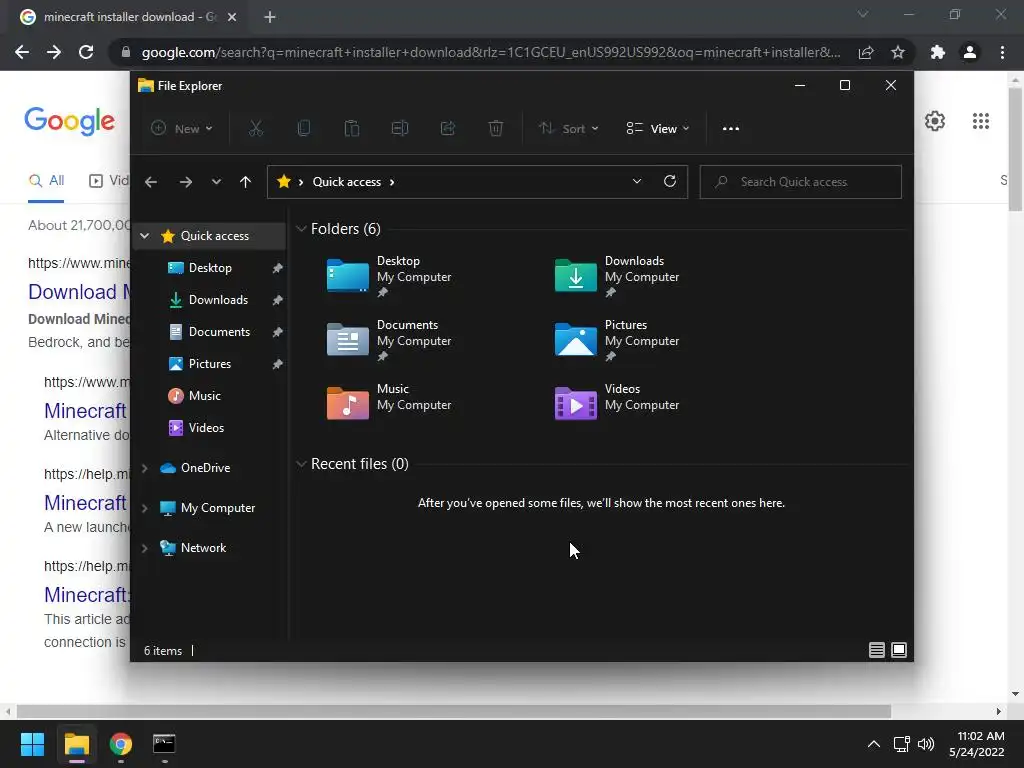The image size is (1024, 768).
Task: Open Chrome's three-dot menu
Action: [1002, 52]
